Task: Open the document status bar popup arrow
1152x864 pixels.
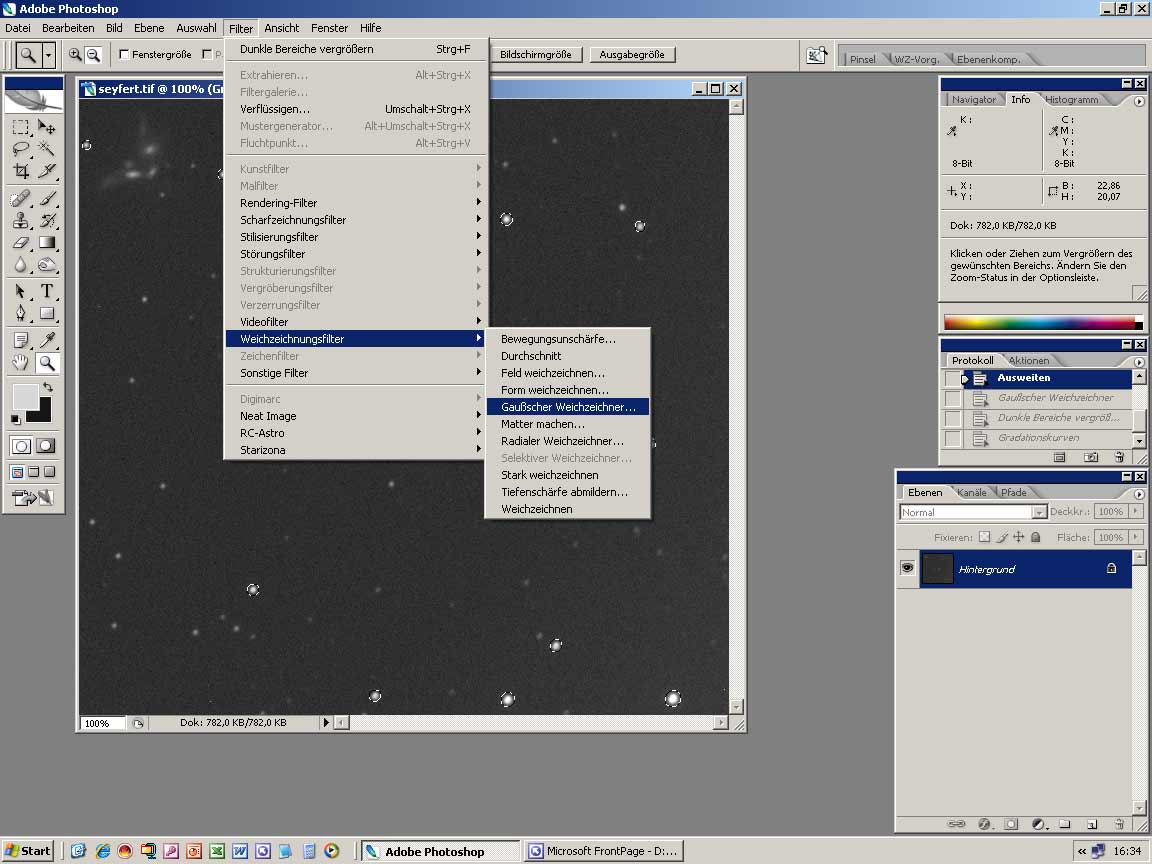Action: 325,722
